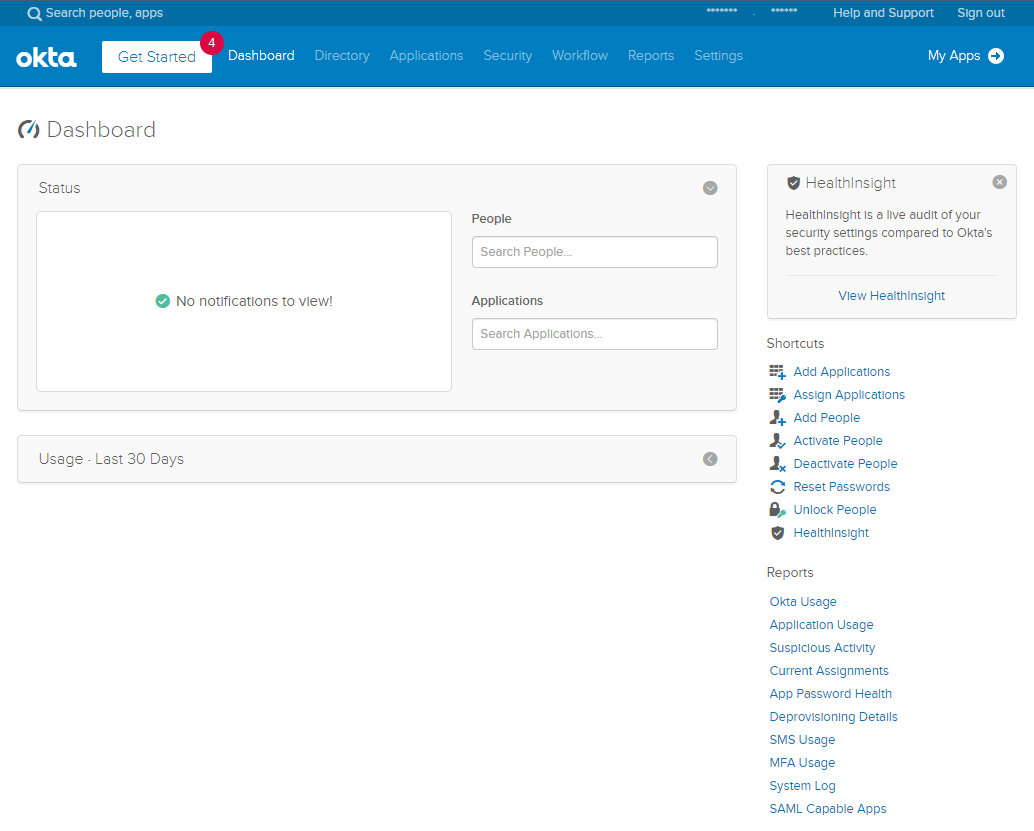Screen dimensions: 1034x831
Task: Open the Dashboard menu
Action: tap(261, 55)
